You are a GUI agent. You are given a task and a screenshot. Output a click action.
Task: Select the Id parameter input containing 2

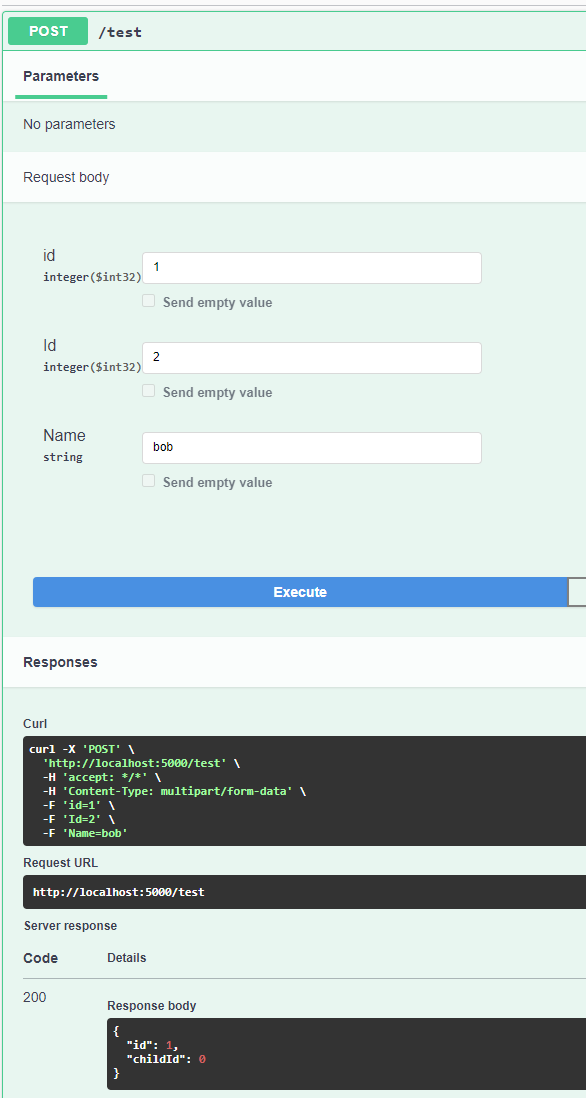coord(311,358)
